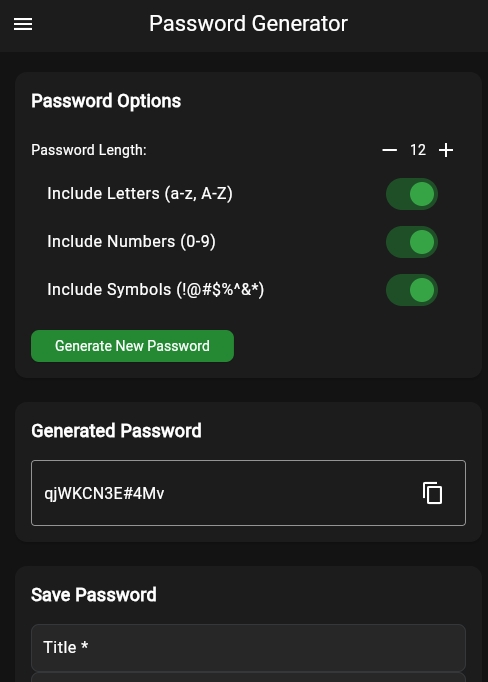Screen dimensions: 488x682
Task: Open the hamburger navigation menu
Action: [23, 24]
